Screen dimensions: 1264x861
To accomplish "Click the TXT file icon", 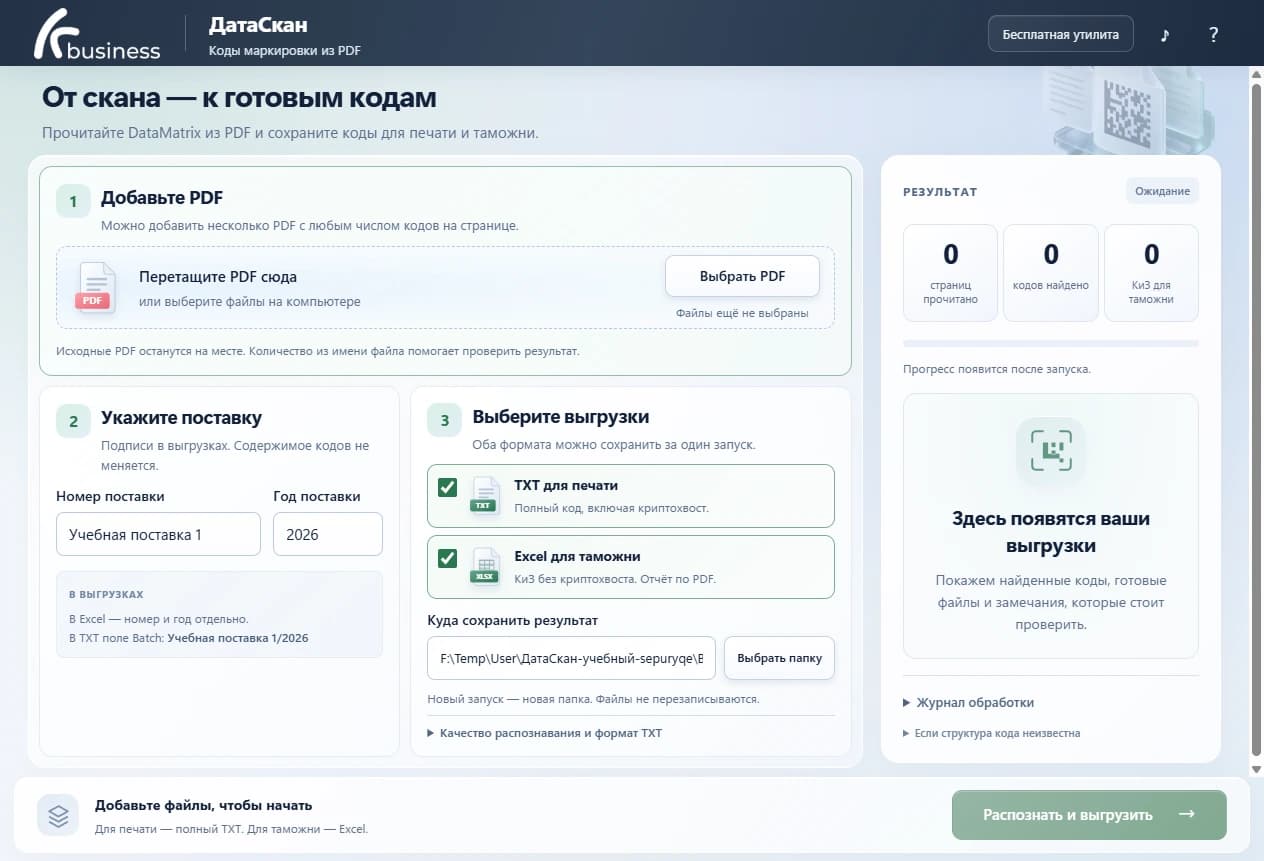I will 485,495.
